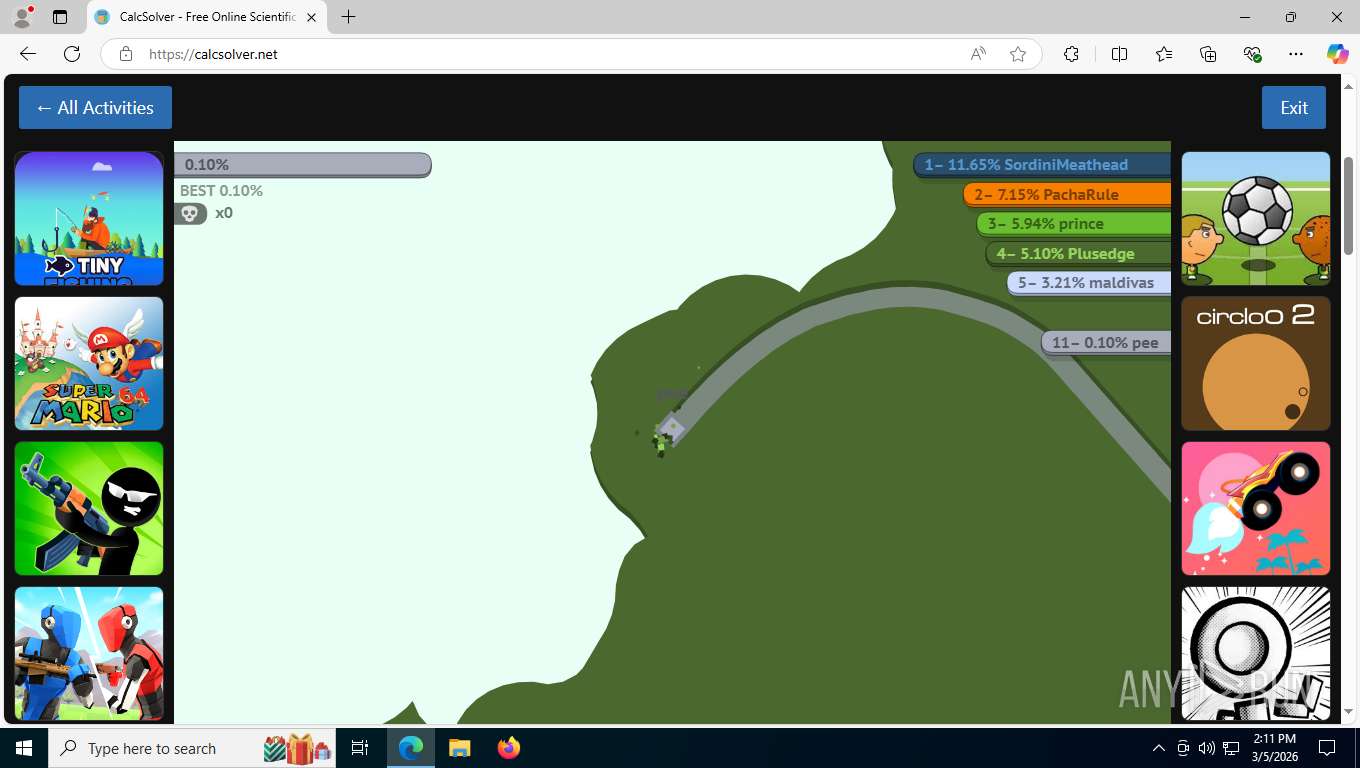1360x768 pixels.
Task: Click the taskbar search box
Action: pyautogui.click(x=194, y=748)
